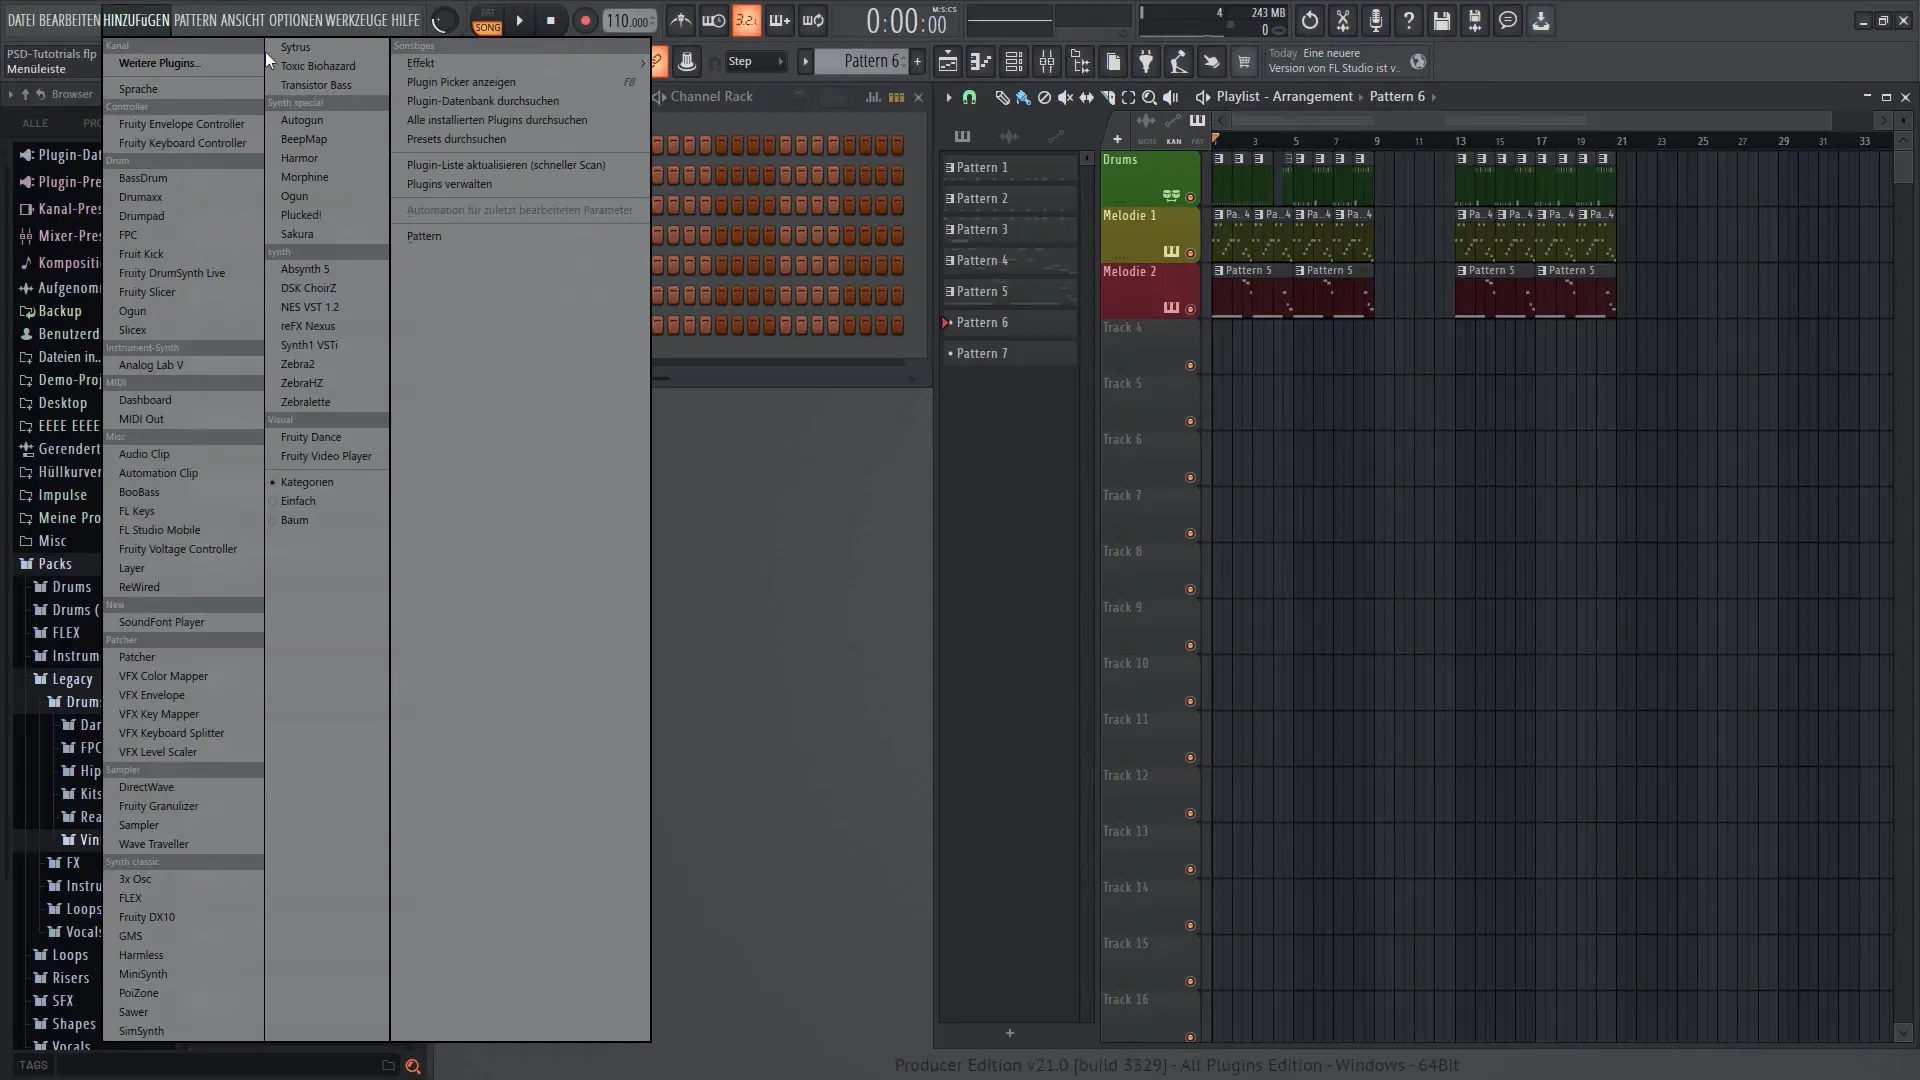The width and height of the screenshot is (1920, 1080).
Task: Click Fruity Nexus reFX instrument entry
Action: tap(307, 326)
